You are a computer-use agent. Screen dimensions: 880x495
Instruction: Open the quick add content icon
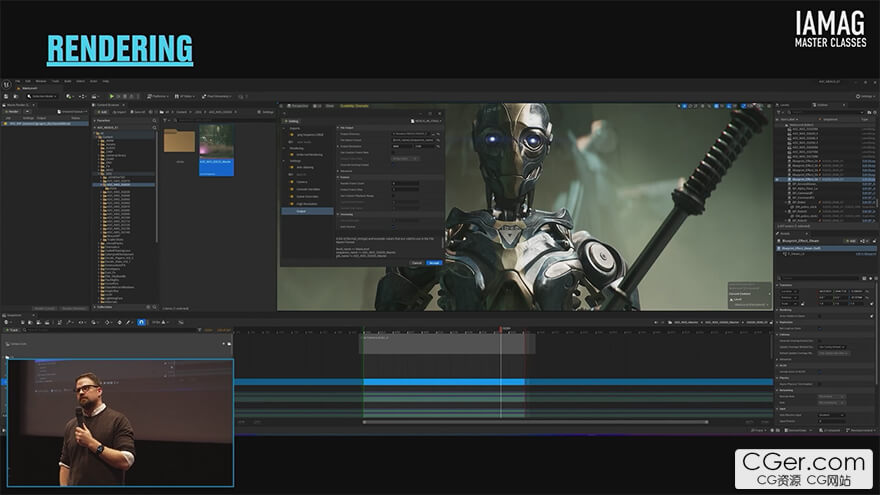pyautogui.click(x=69, y=97)
